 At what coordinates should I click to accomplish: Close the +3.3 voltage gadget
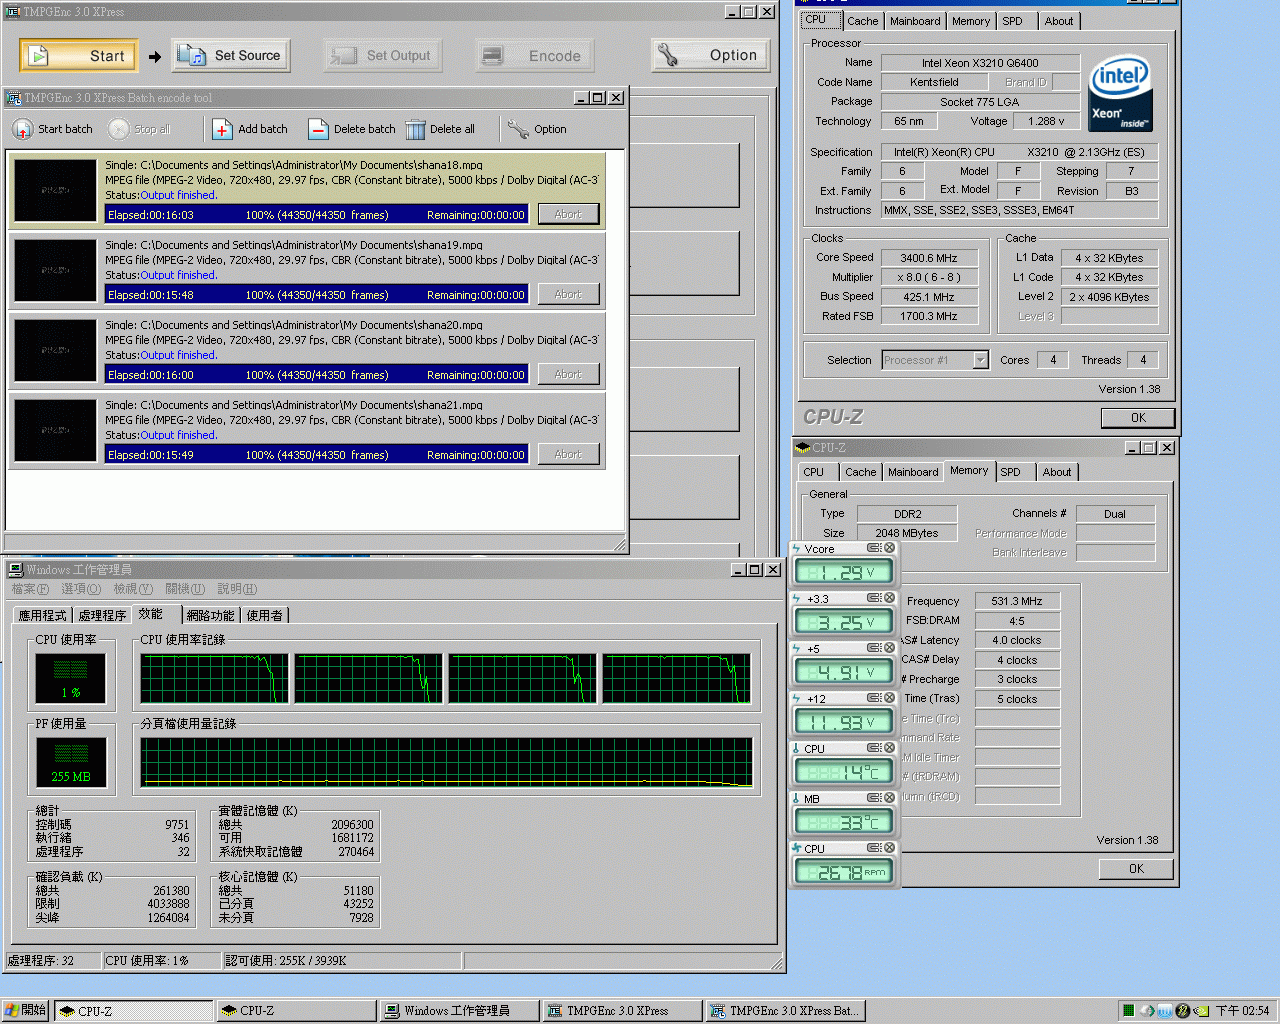[x=889, y=598]
